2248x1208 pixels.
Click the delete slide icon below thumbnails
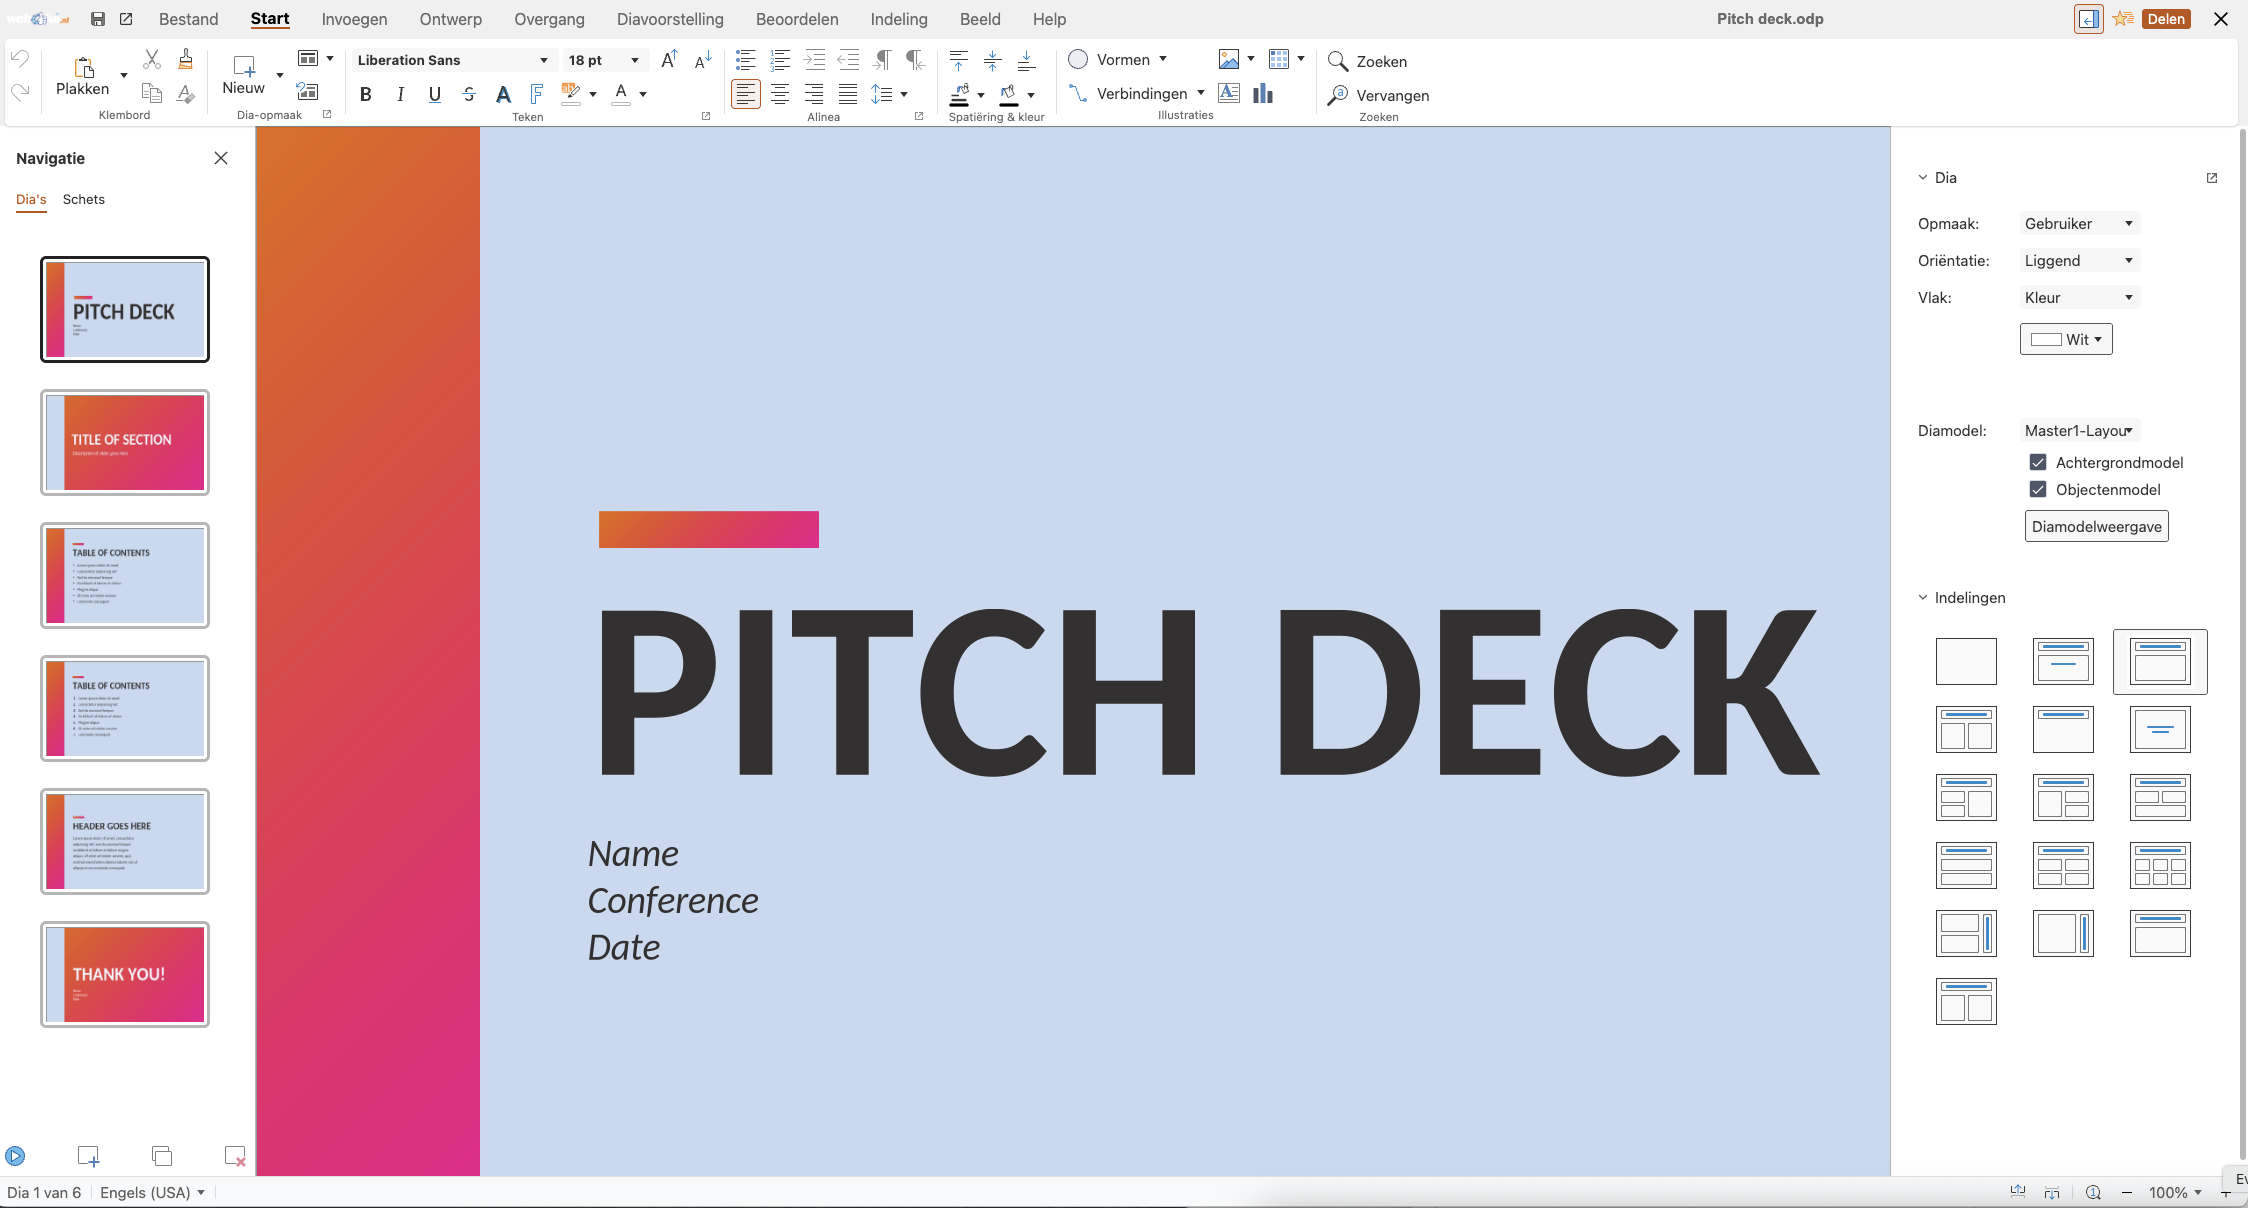click(235, 1156)
